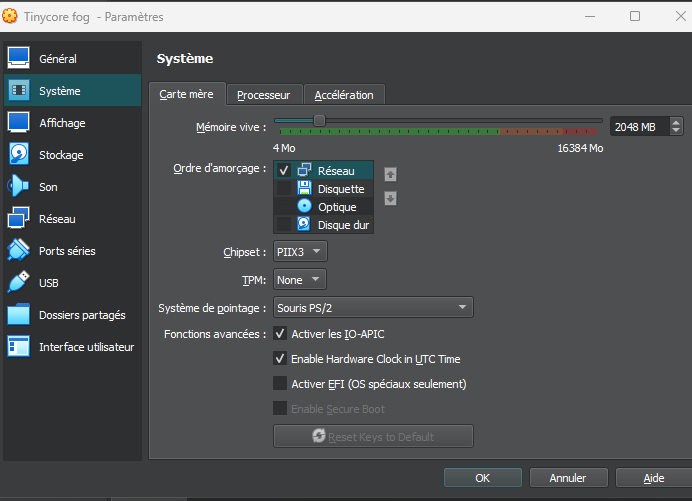
Task: Open the Stockage disk icon
Action: 19,154
